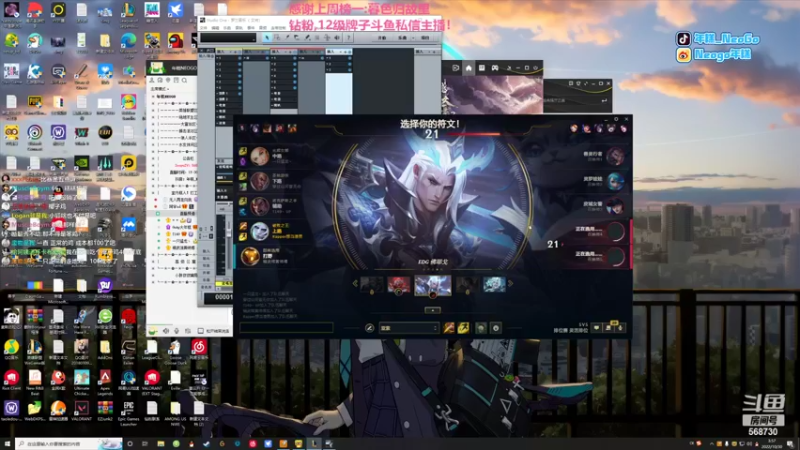This screenshot has width=800, height=450.
Task: Open the VALORANT desktop shortcut
Action: (82, 410)
